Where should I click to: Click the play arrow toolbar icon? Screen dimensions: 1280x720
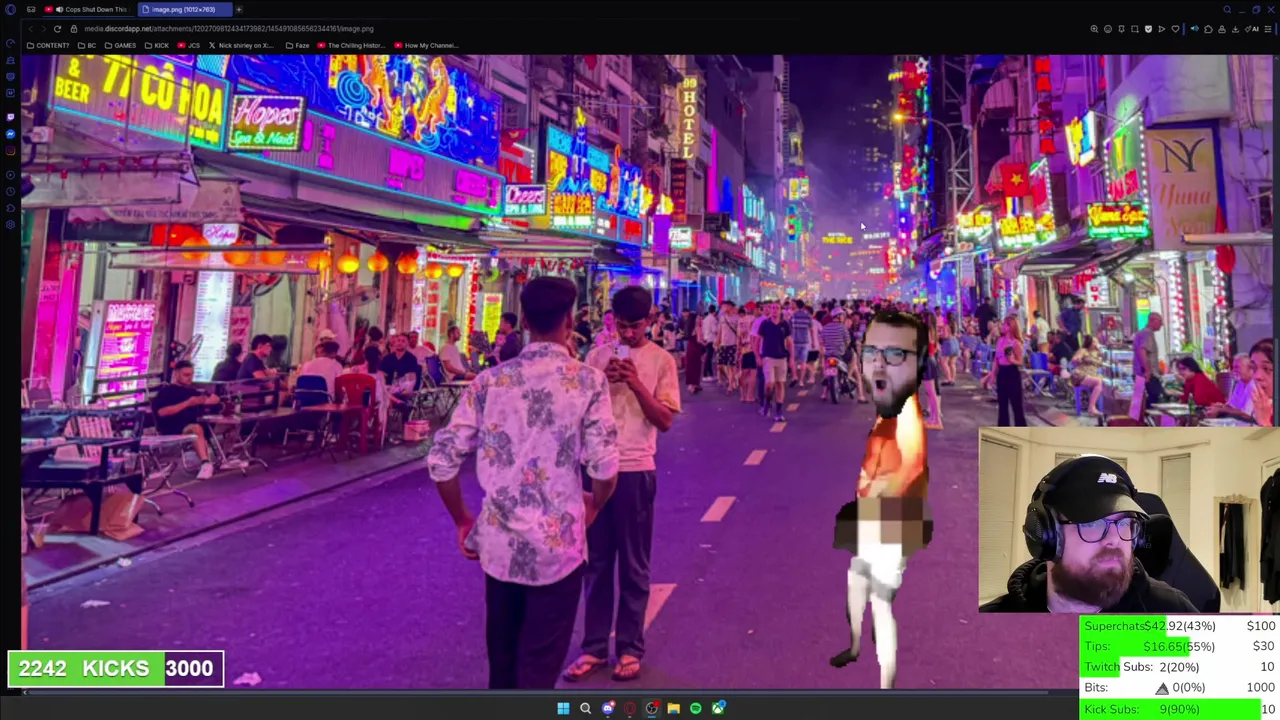tap(1162, 29)
